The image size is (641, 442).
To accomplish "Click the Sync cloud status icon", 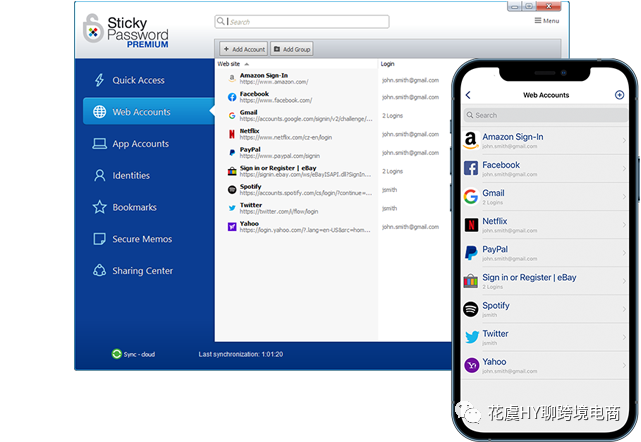I will coord(117,354).
